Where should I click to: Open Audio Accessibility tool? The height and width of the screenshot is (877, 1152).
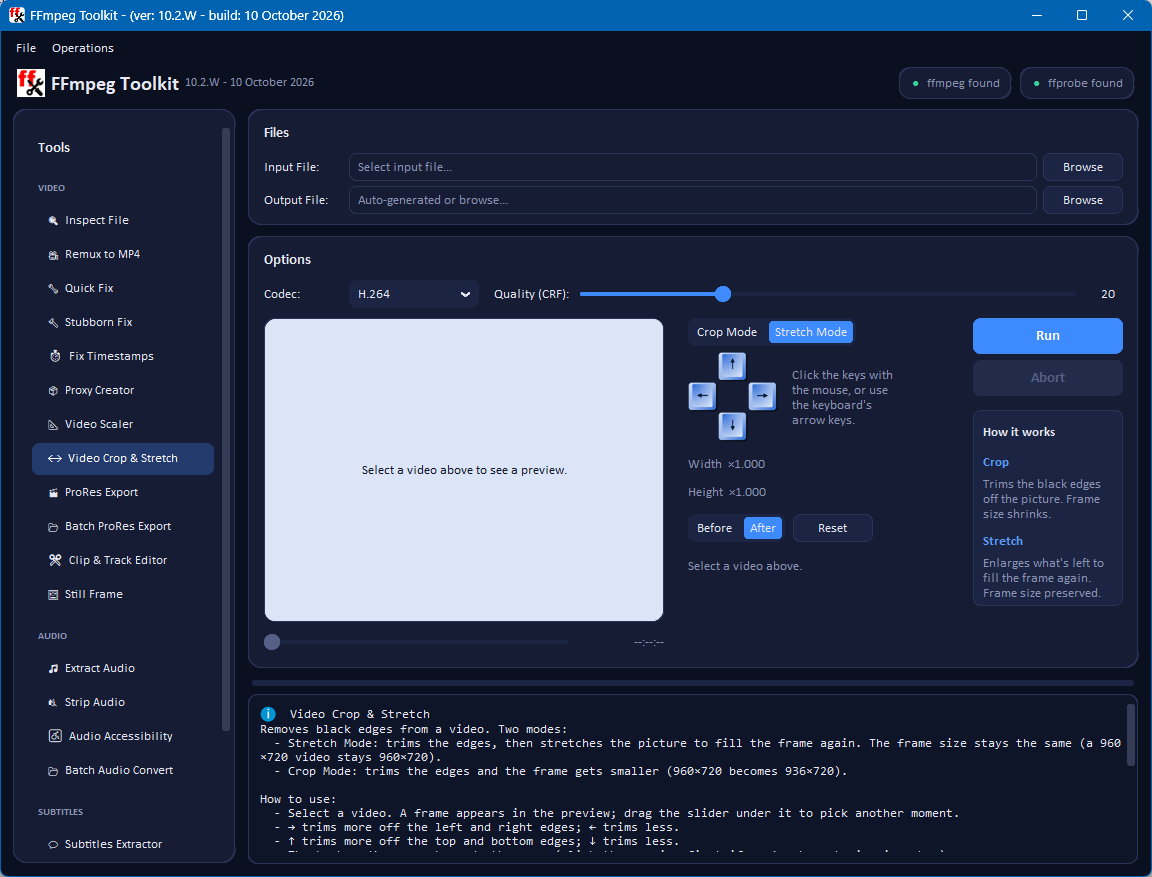click(x=123, y=736)
